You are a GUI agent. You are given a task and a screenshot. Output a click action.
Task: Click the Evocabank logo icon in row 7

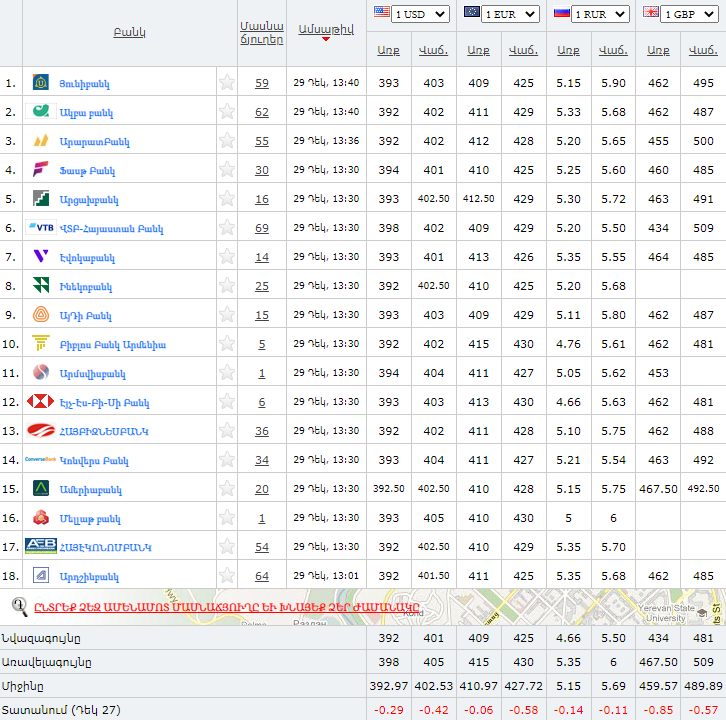[41, 256]
